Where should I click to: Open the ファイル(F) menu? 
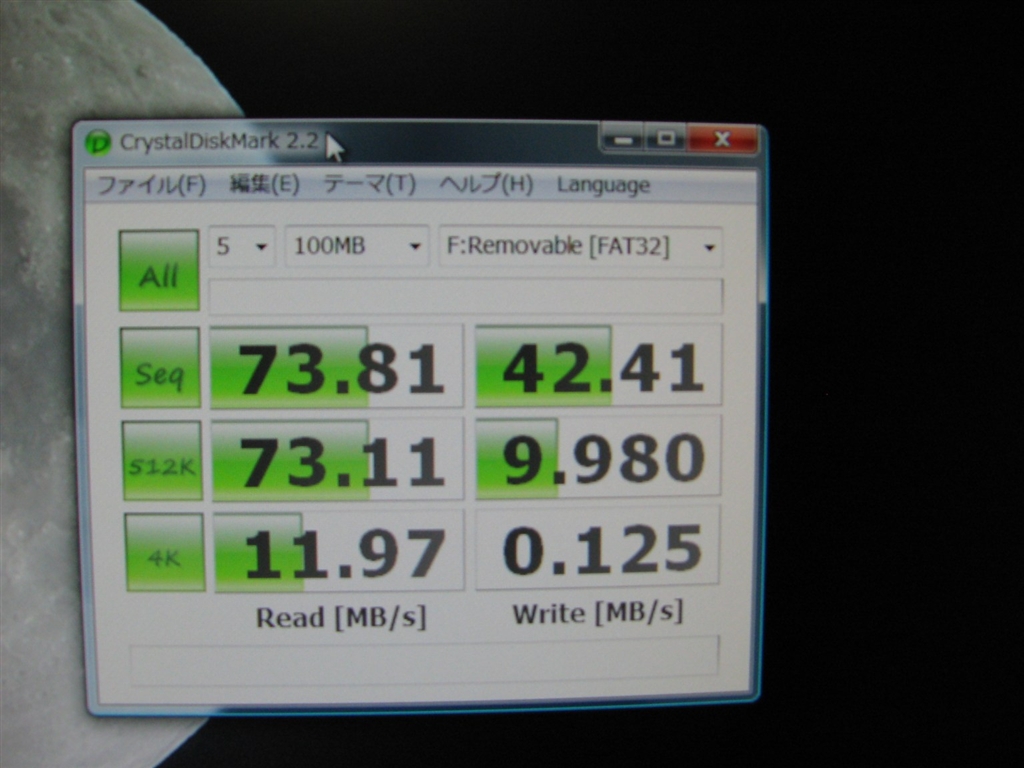point(152,185)
